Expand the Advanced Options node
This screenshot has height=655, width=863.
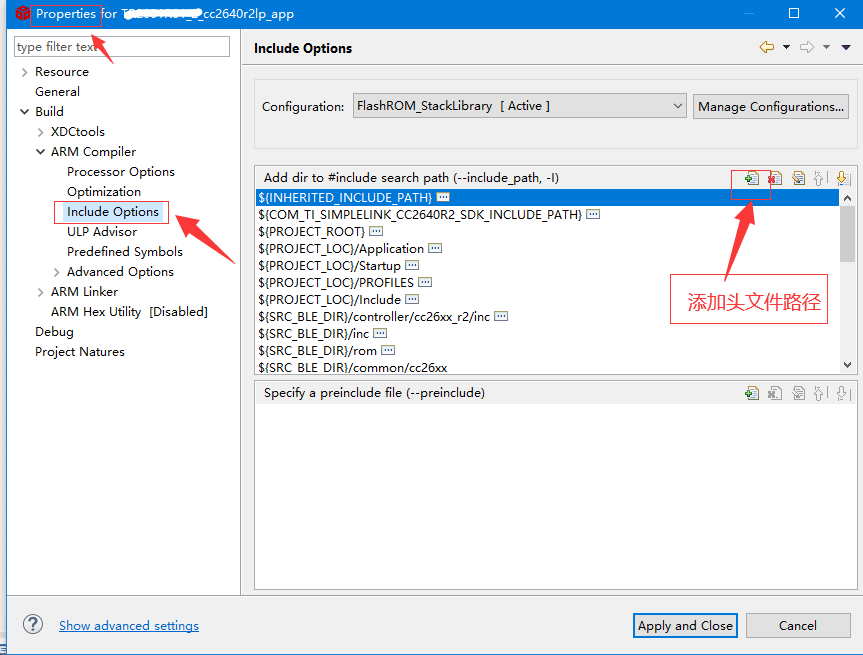pos(56,272)
